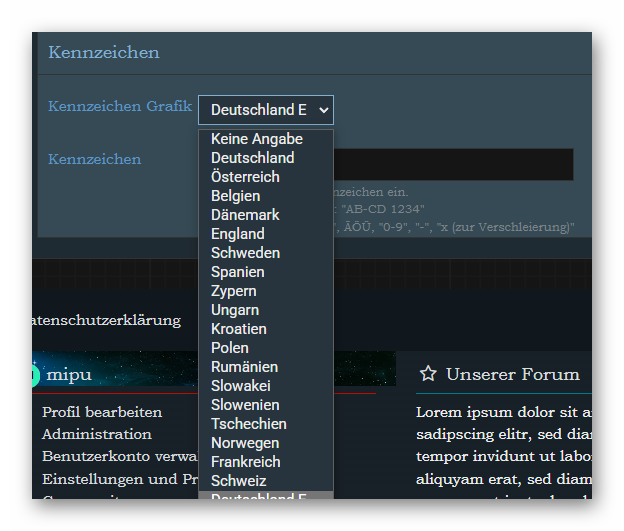Screen dimensions: 624x531
Task: Open the Datenschutzerklärung footer link
Action: (107, 320)
